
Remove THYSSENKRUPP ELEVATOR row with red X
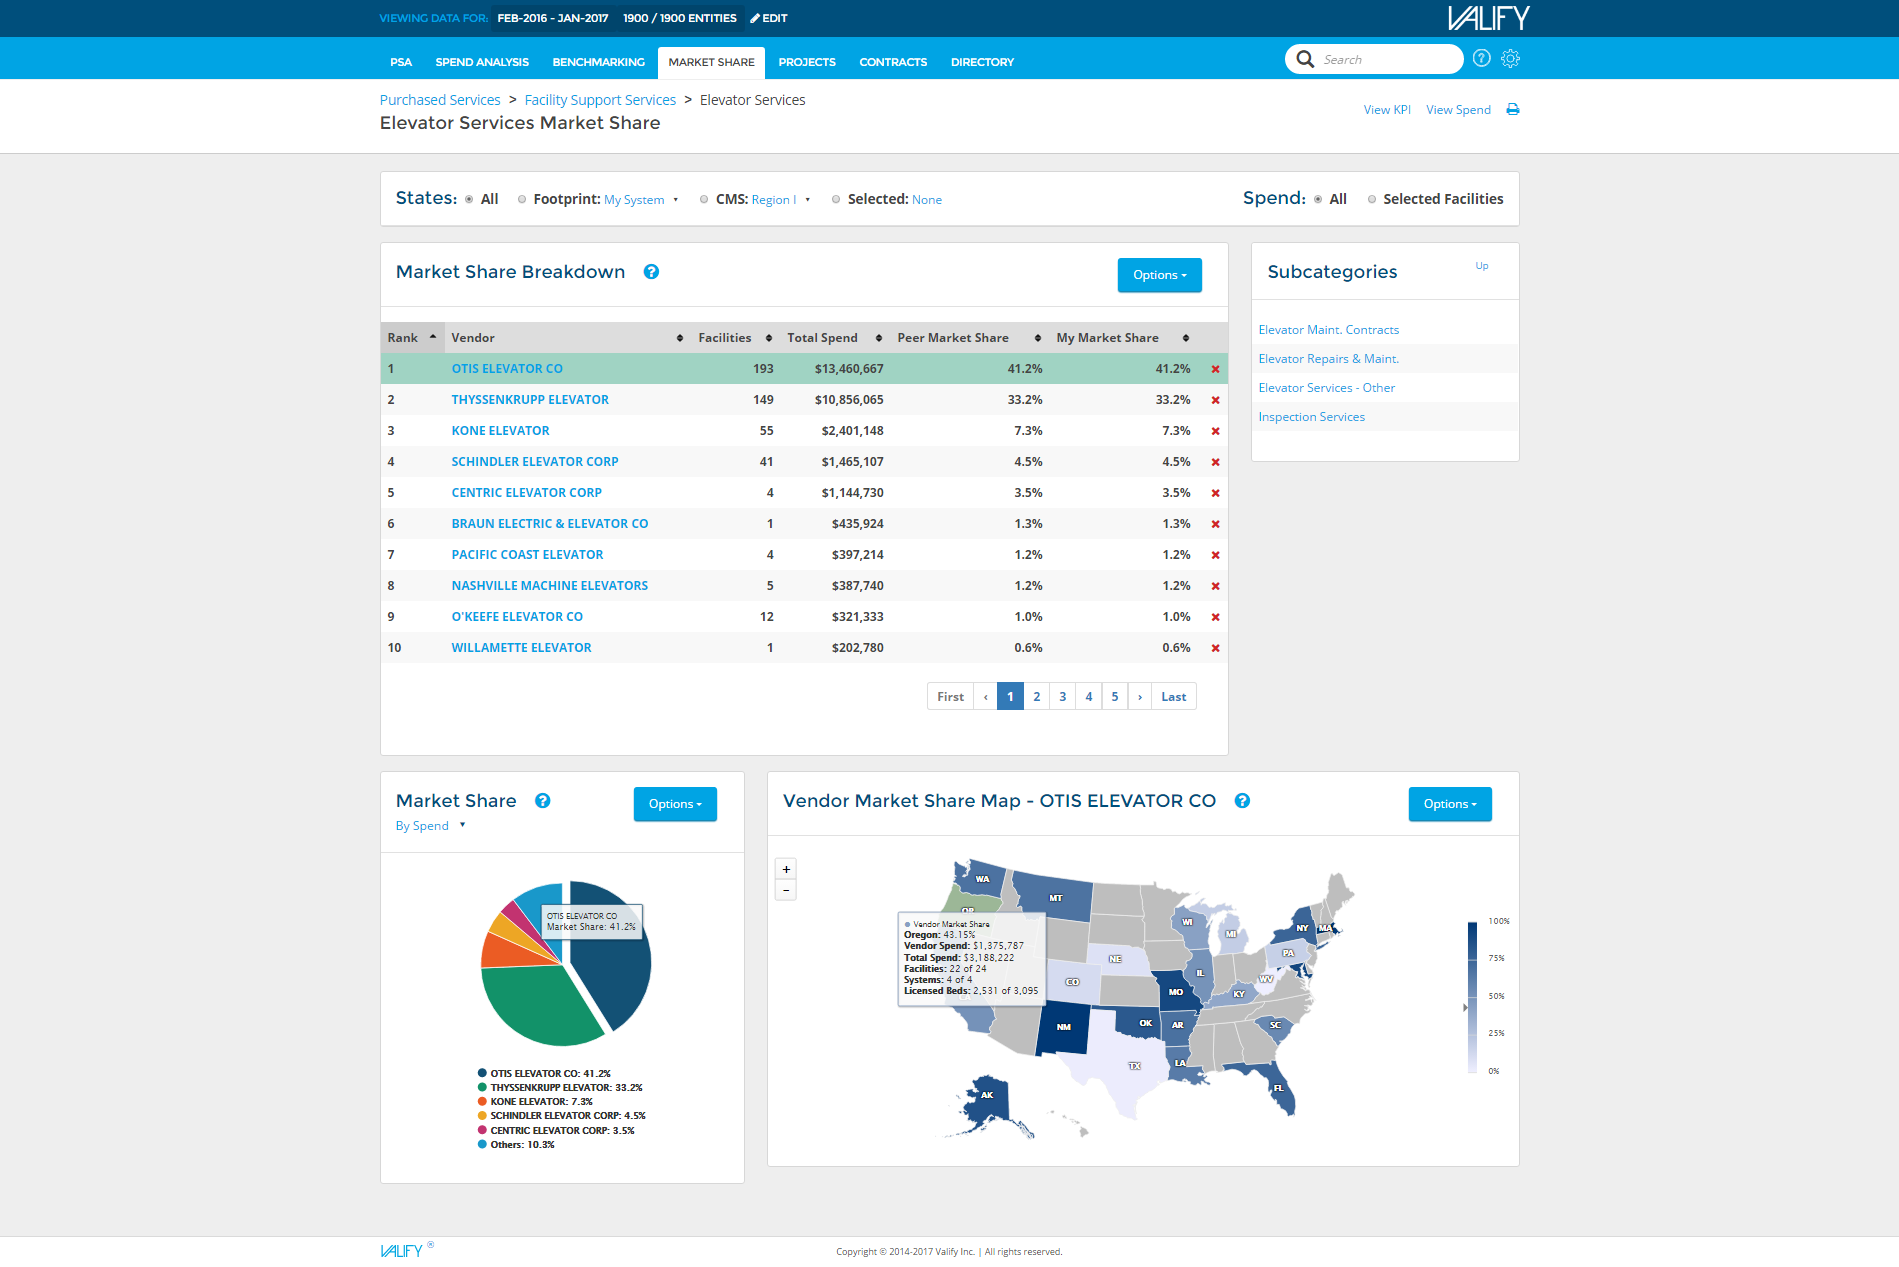pyautogui.click(x=1215, y=400)
